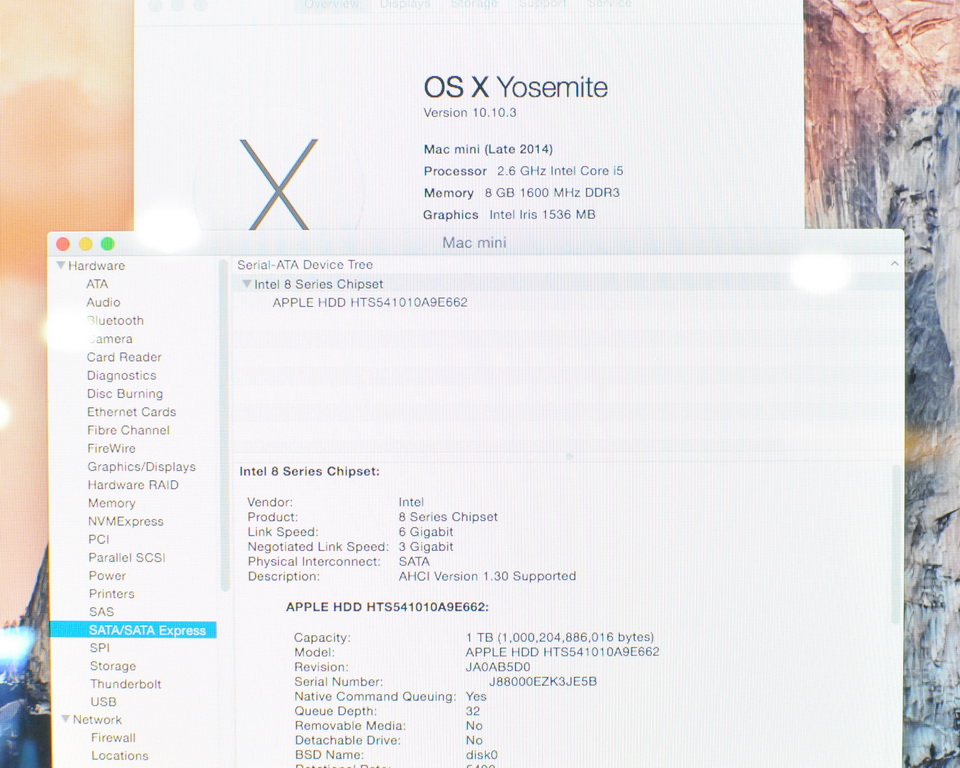Image resolution: width=960 pixels, height=768 pixels.
Task: Click the 8 GB 1600 MHz DDR3 memory value
Action: pos(552,193)
